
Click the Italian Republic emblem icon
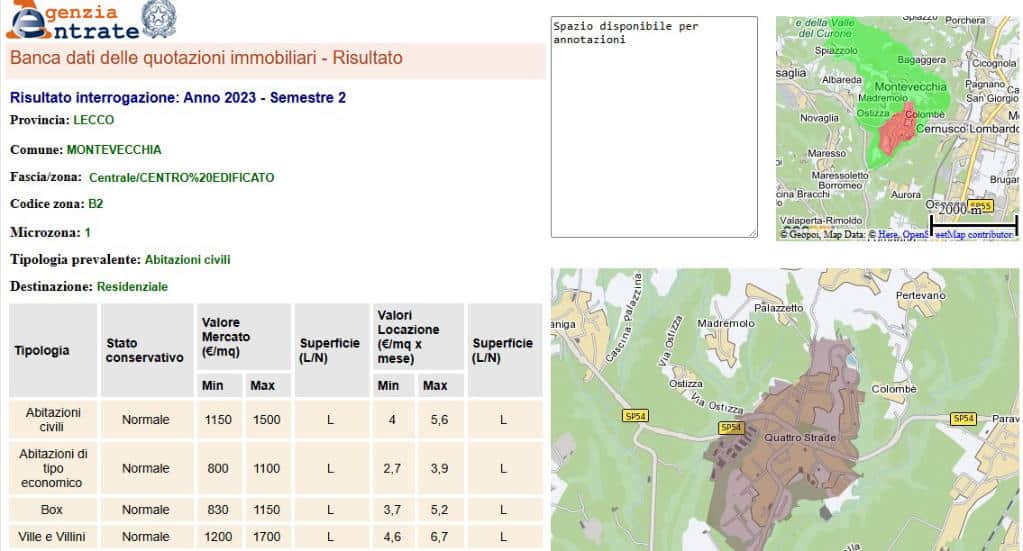tap(157, 19)
